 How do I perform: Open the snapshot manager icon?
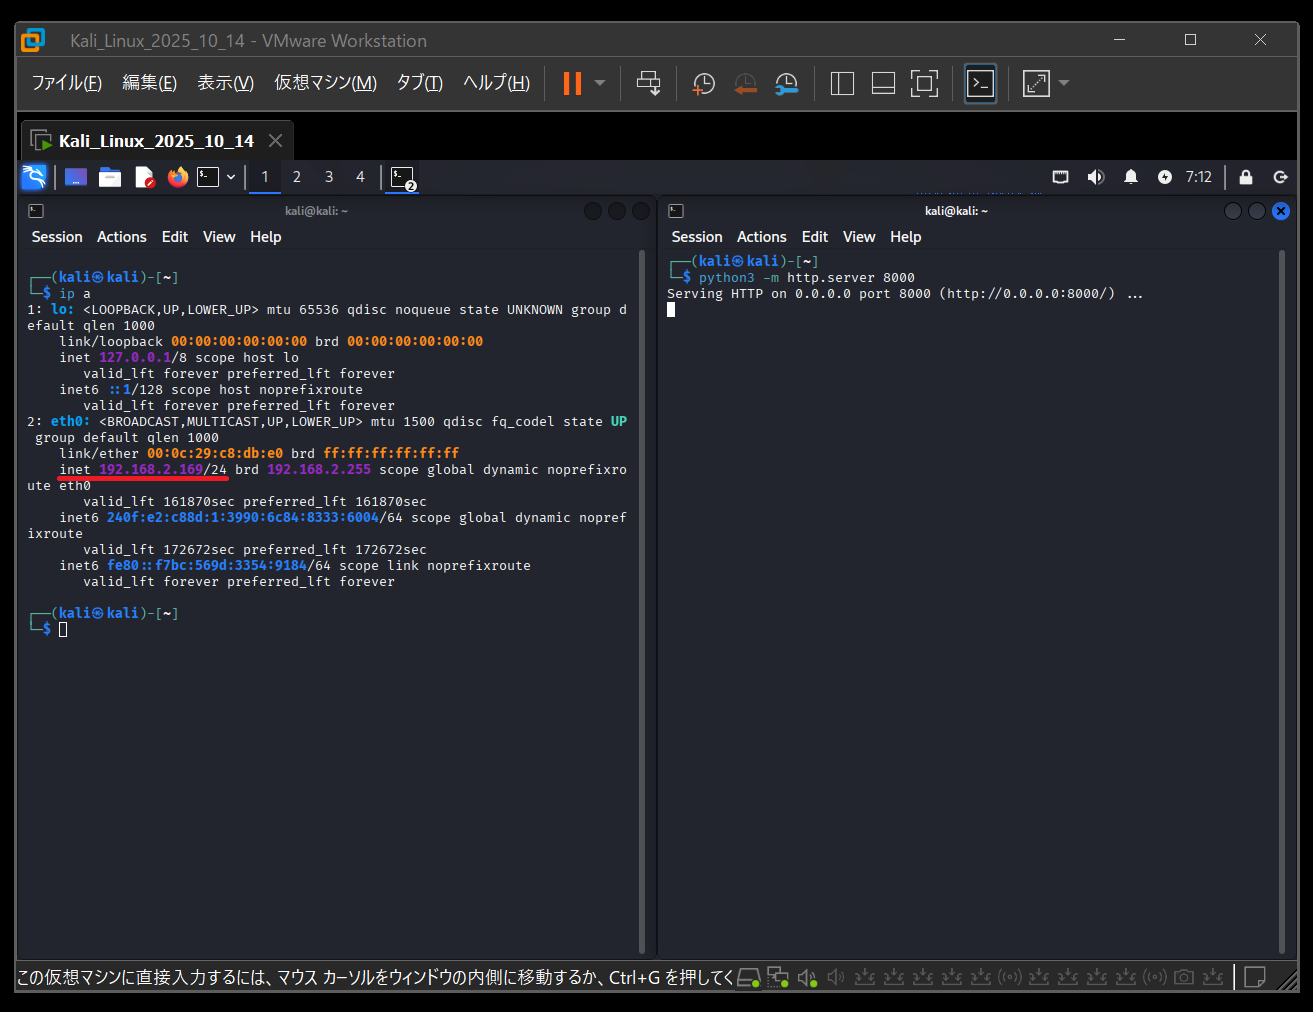(787, 84)
